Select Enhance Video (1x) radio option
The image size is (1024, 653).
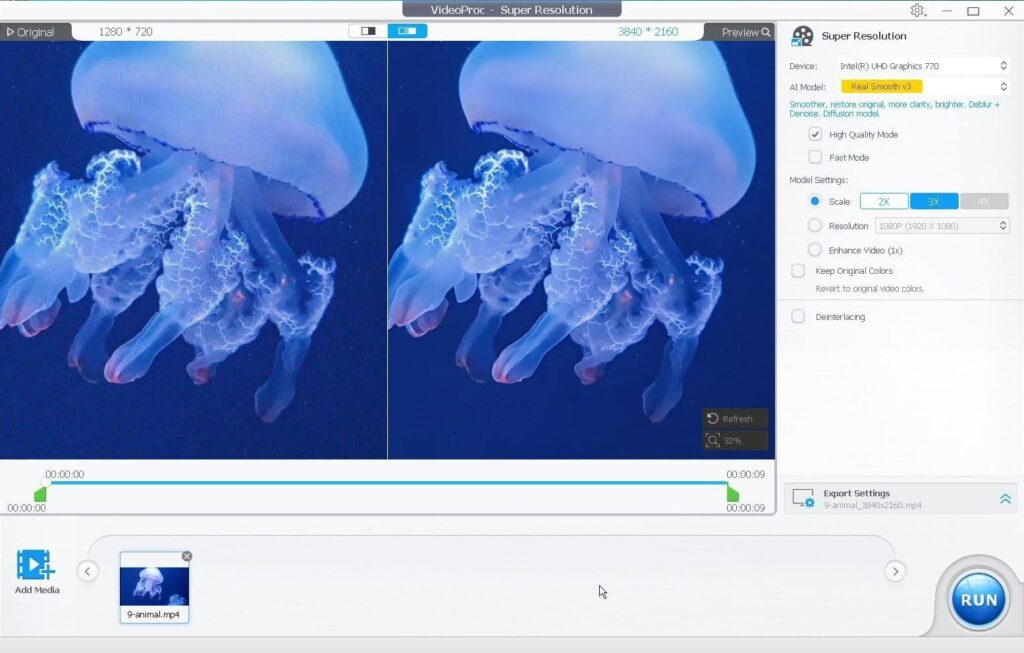pyautogui.click(x=814, y=249)
